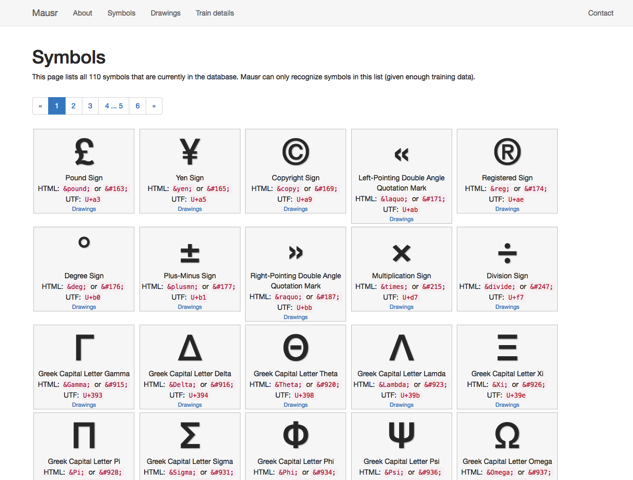Click the &times; HTML entity code
Image resolution: width=633 pixels, height=480 pixels.
(x=394, y=287)
